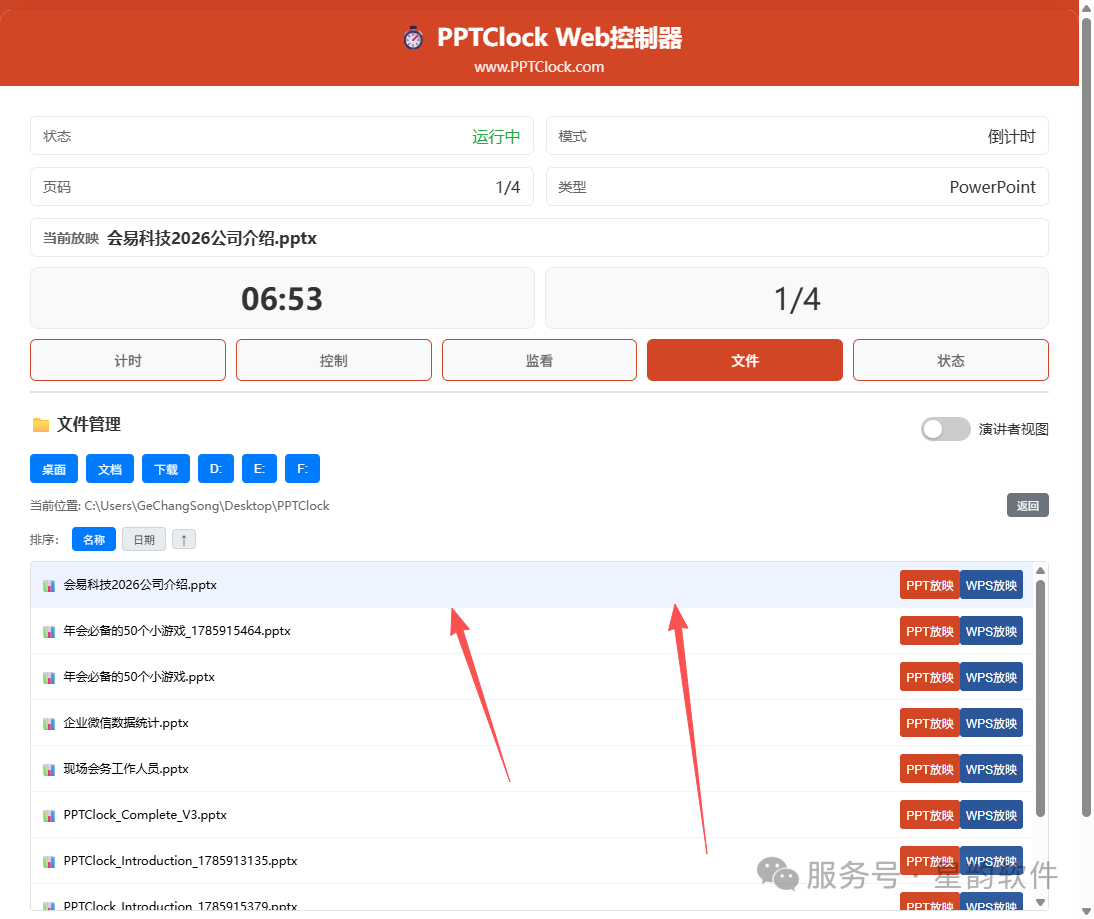Switch to the 监看 tab
Image resolution: width=1094 pixels, height=919 pixels.
pyautogui.click(x=539, y=360)
